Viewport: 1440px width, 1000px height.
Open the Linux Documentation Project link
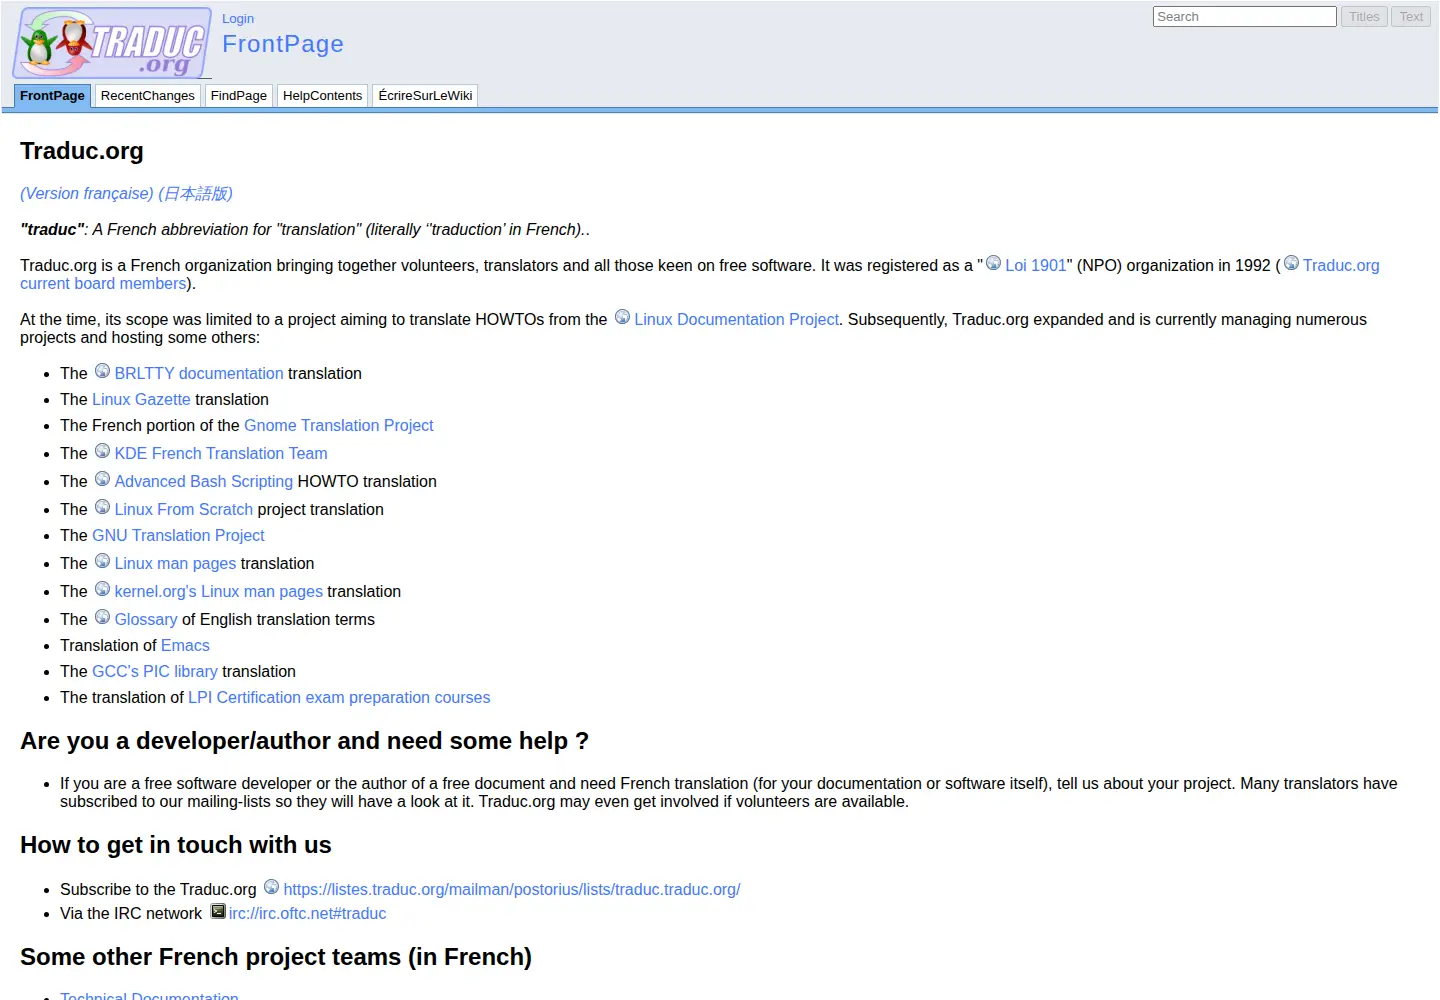tap(737, 320)
